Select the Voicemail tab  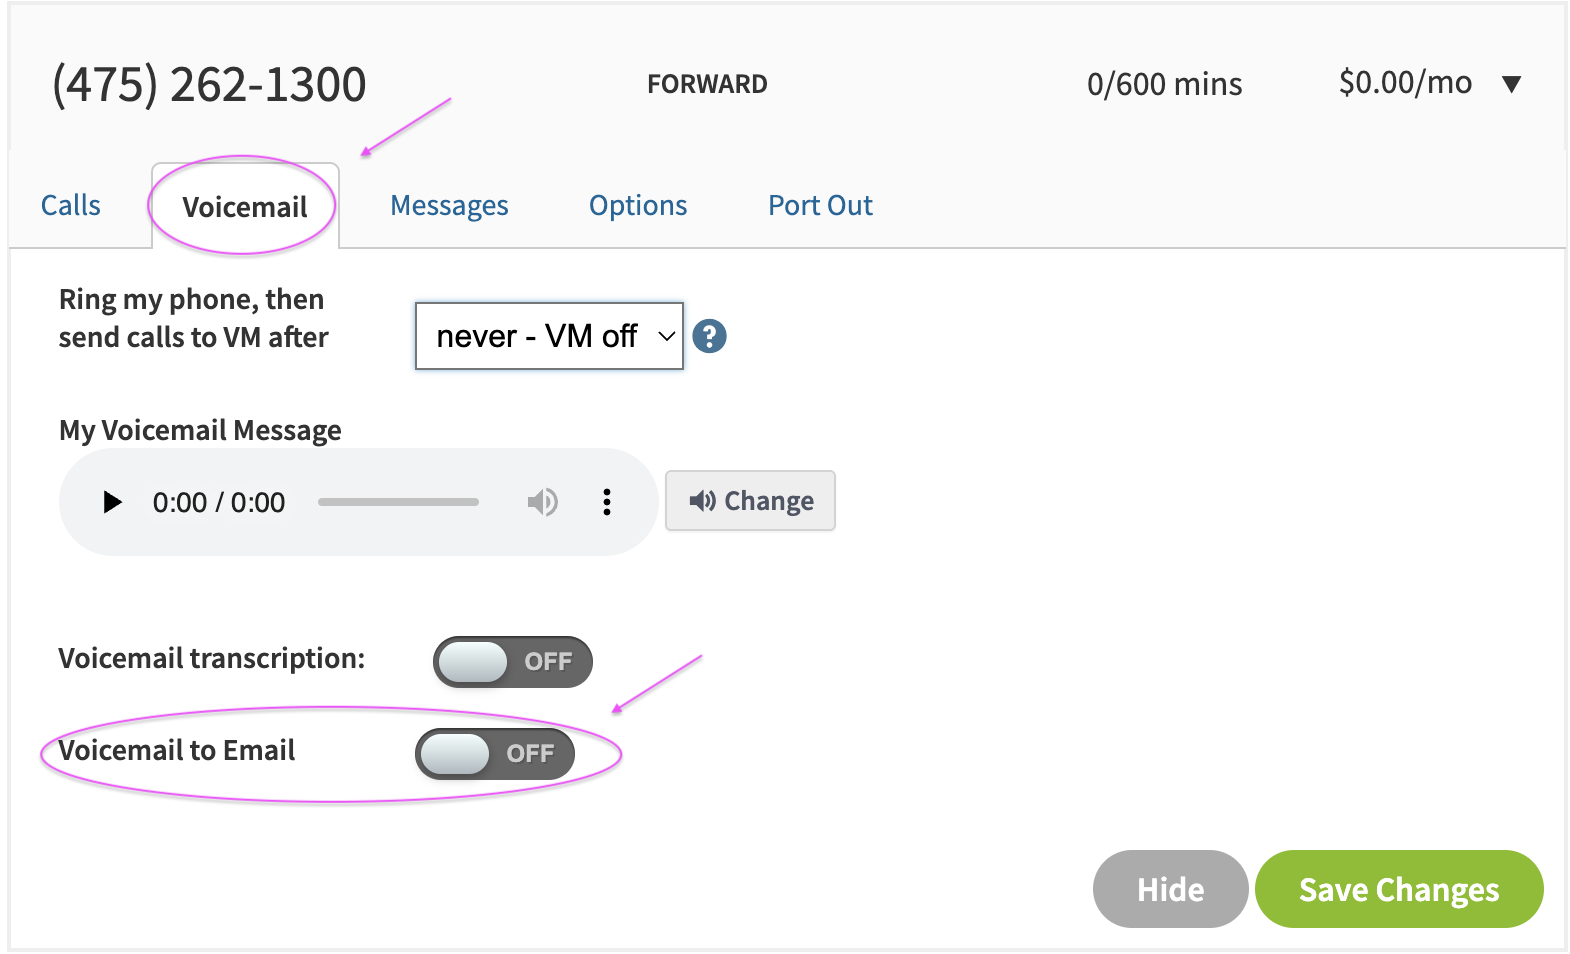coord(245,207)
